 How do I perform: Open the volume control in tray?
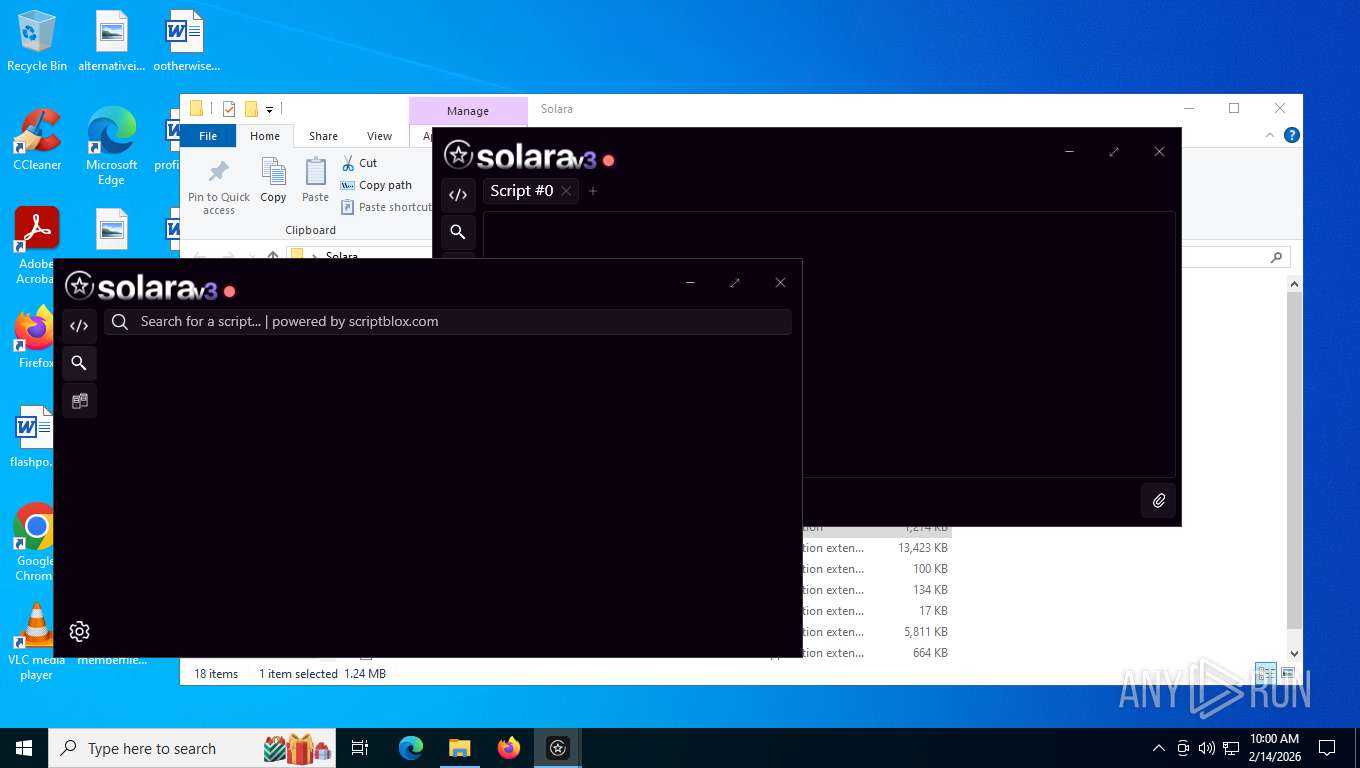(1207, 748)
